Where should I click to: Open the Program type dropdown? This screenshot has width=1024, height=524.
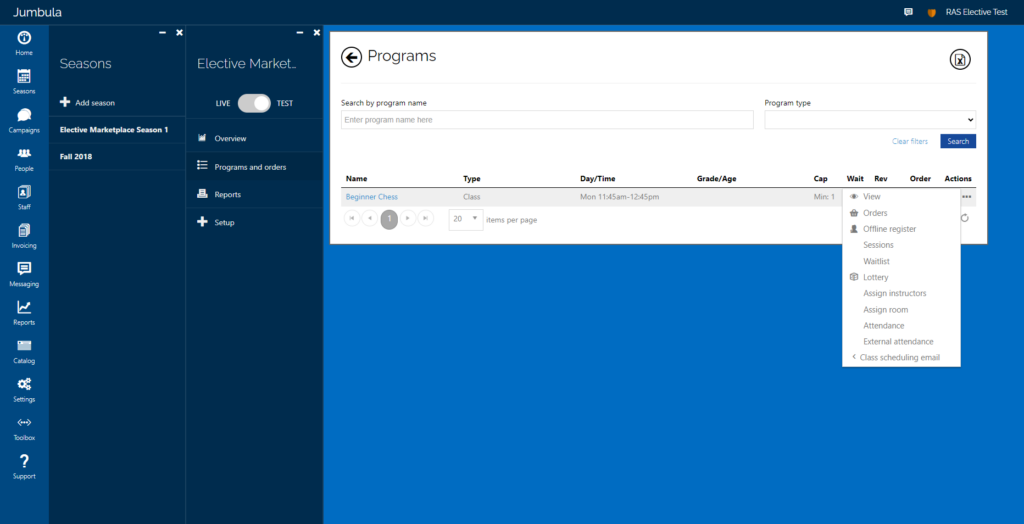[869, 120]
